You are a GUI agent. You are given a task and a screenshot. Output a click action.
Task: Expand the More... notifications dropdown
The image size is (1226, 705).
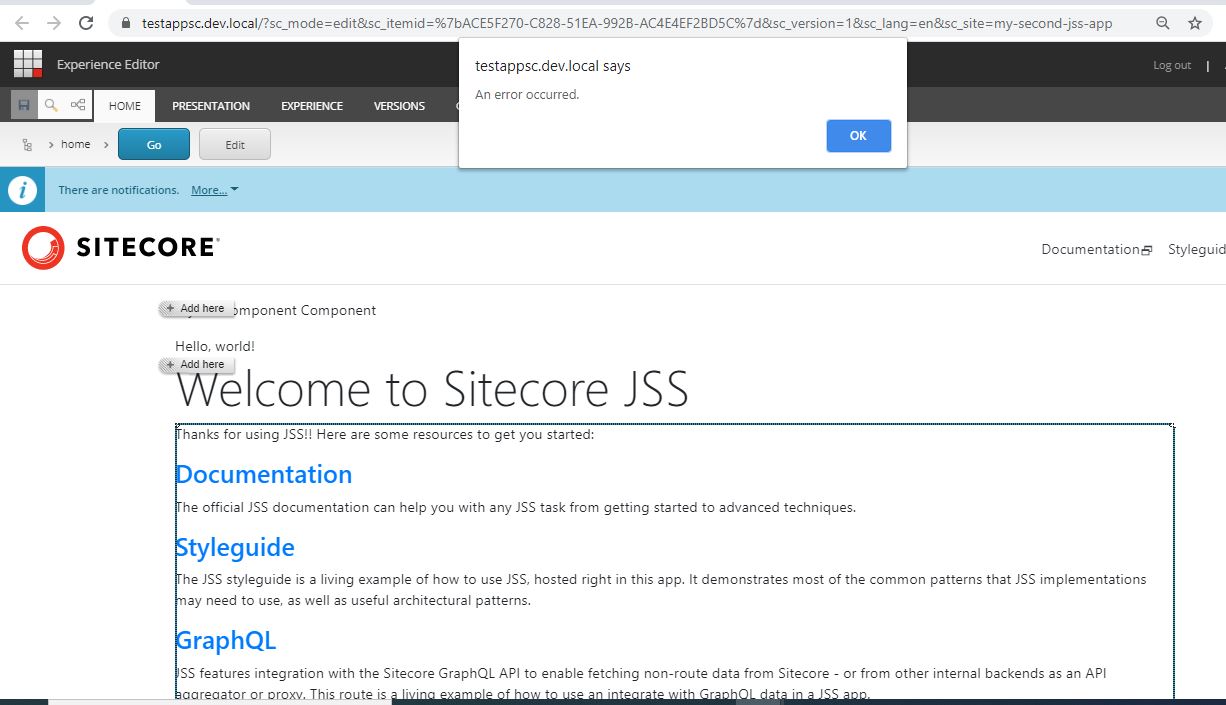(x=208, y=190)
